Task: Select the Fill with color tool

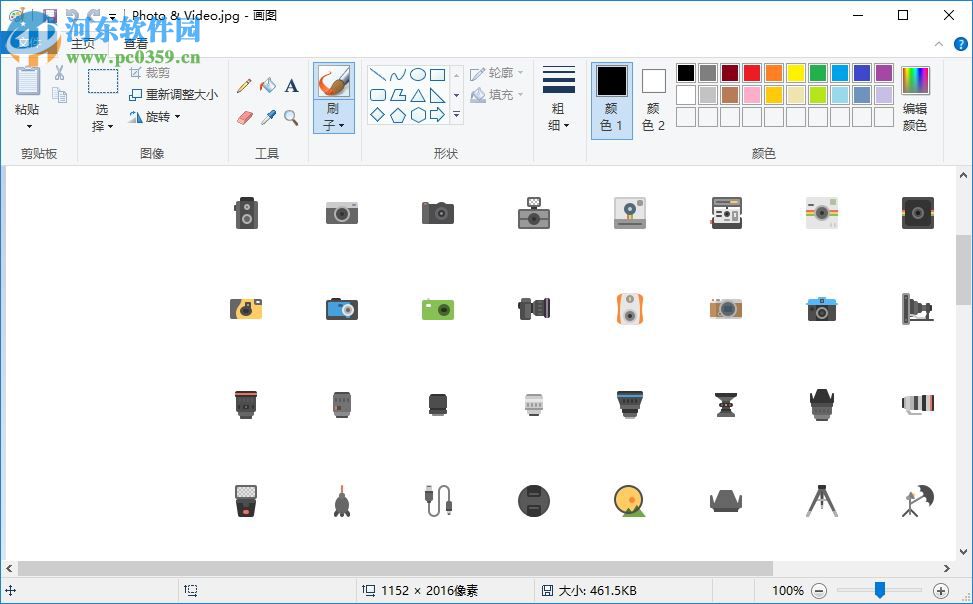Action: [x=268, y=86]
